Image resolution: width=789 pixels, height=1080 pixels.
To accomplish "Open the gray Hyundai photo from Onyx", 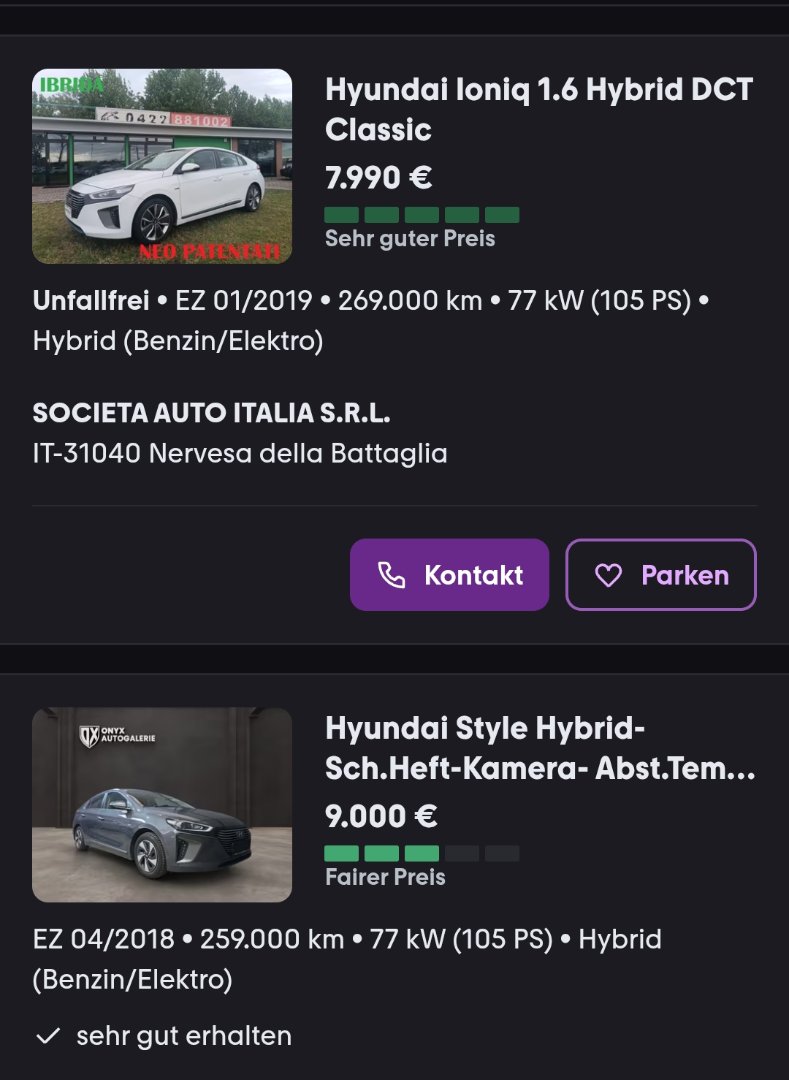I will pyautogui.click(x=162, y=805).
